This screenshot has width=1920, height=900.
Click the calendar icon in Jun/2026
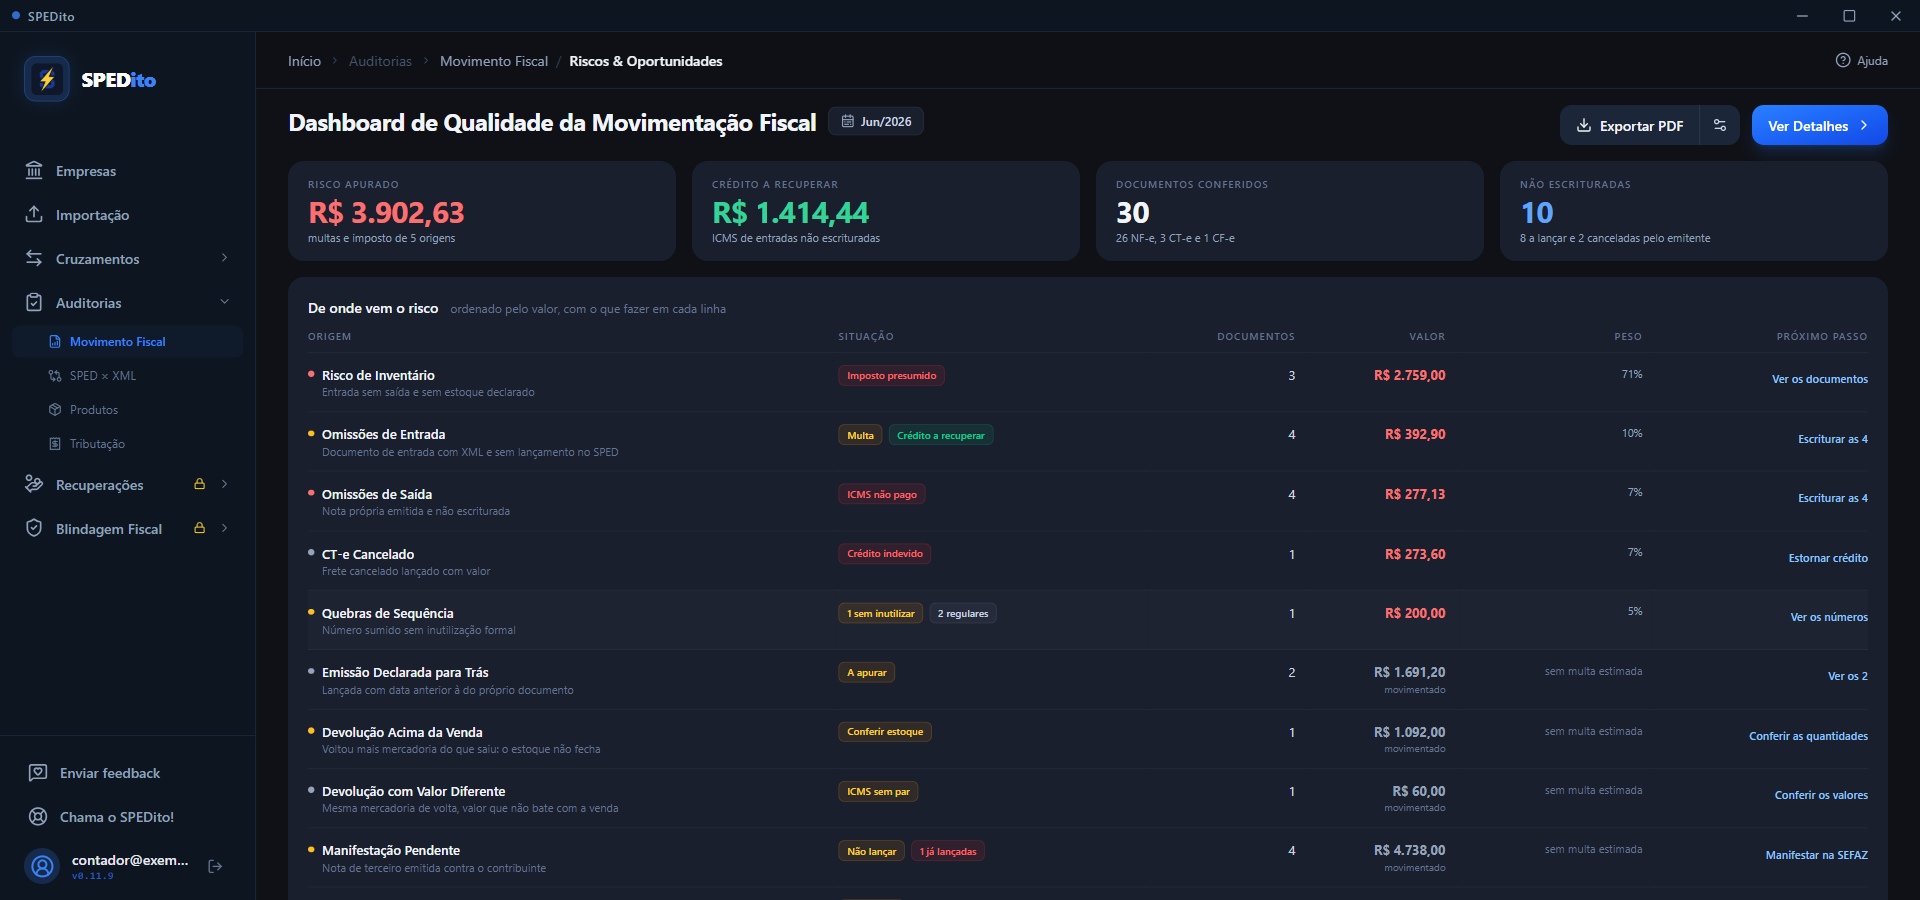848,122
